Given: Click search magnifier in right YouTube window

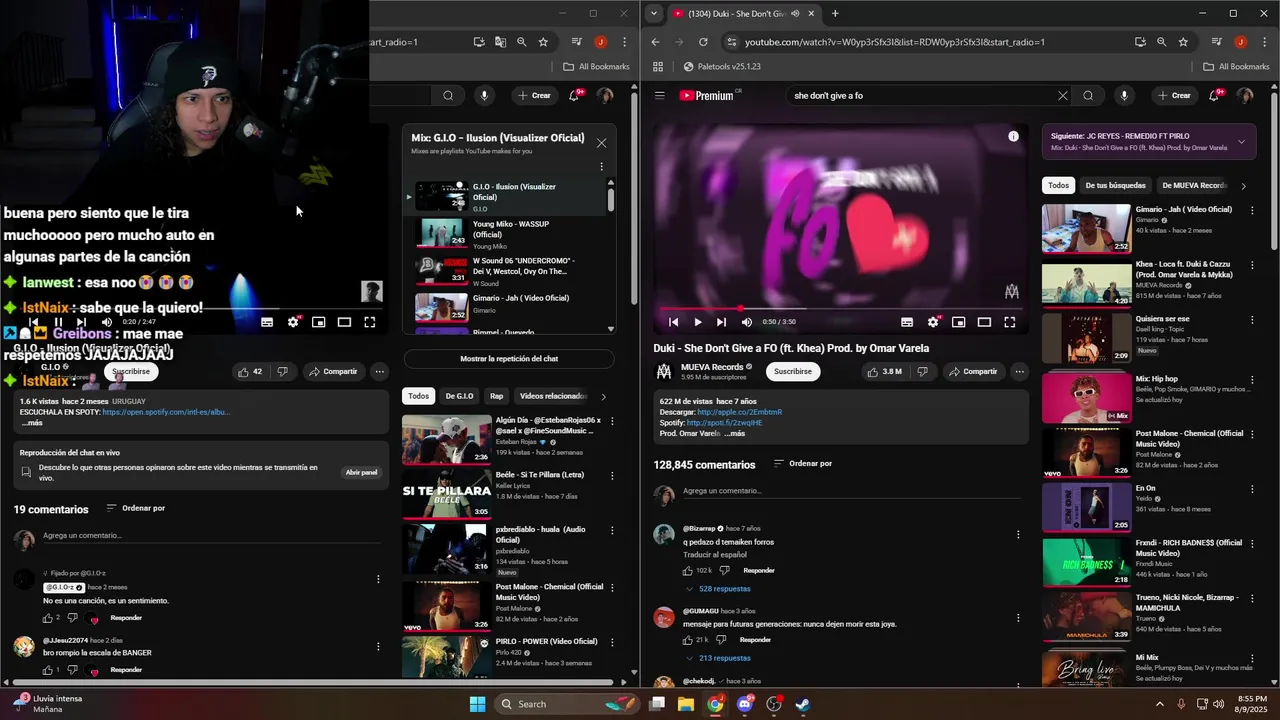Looking at the screenshot, I should (x=1088, y=96).
